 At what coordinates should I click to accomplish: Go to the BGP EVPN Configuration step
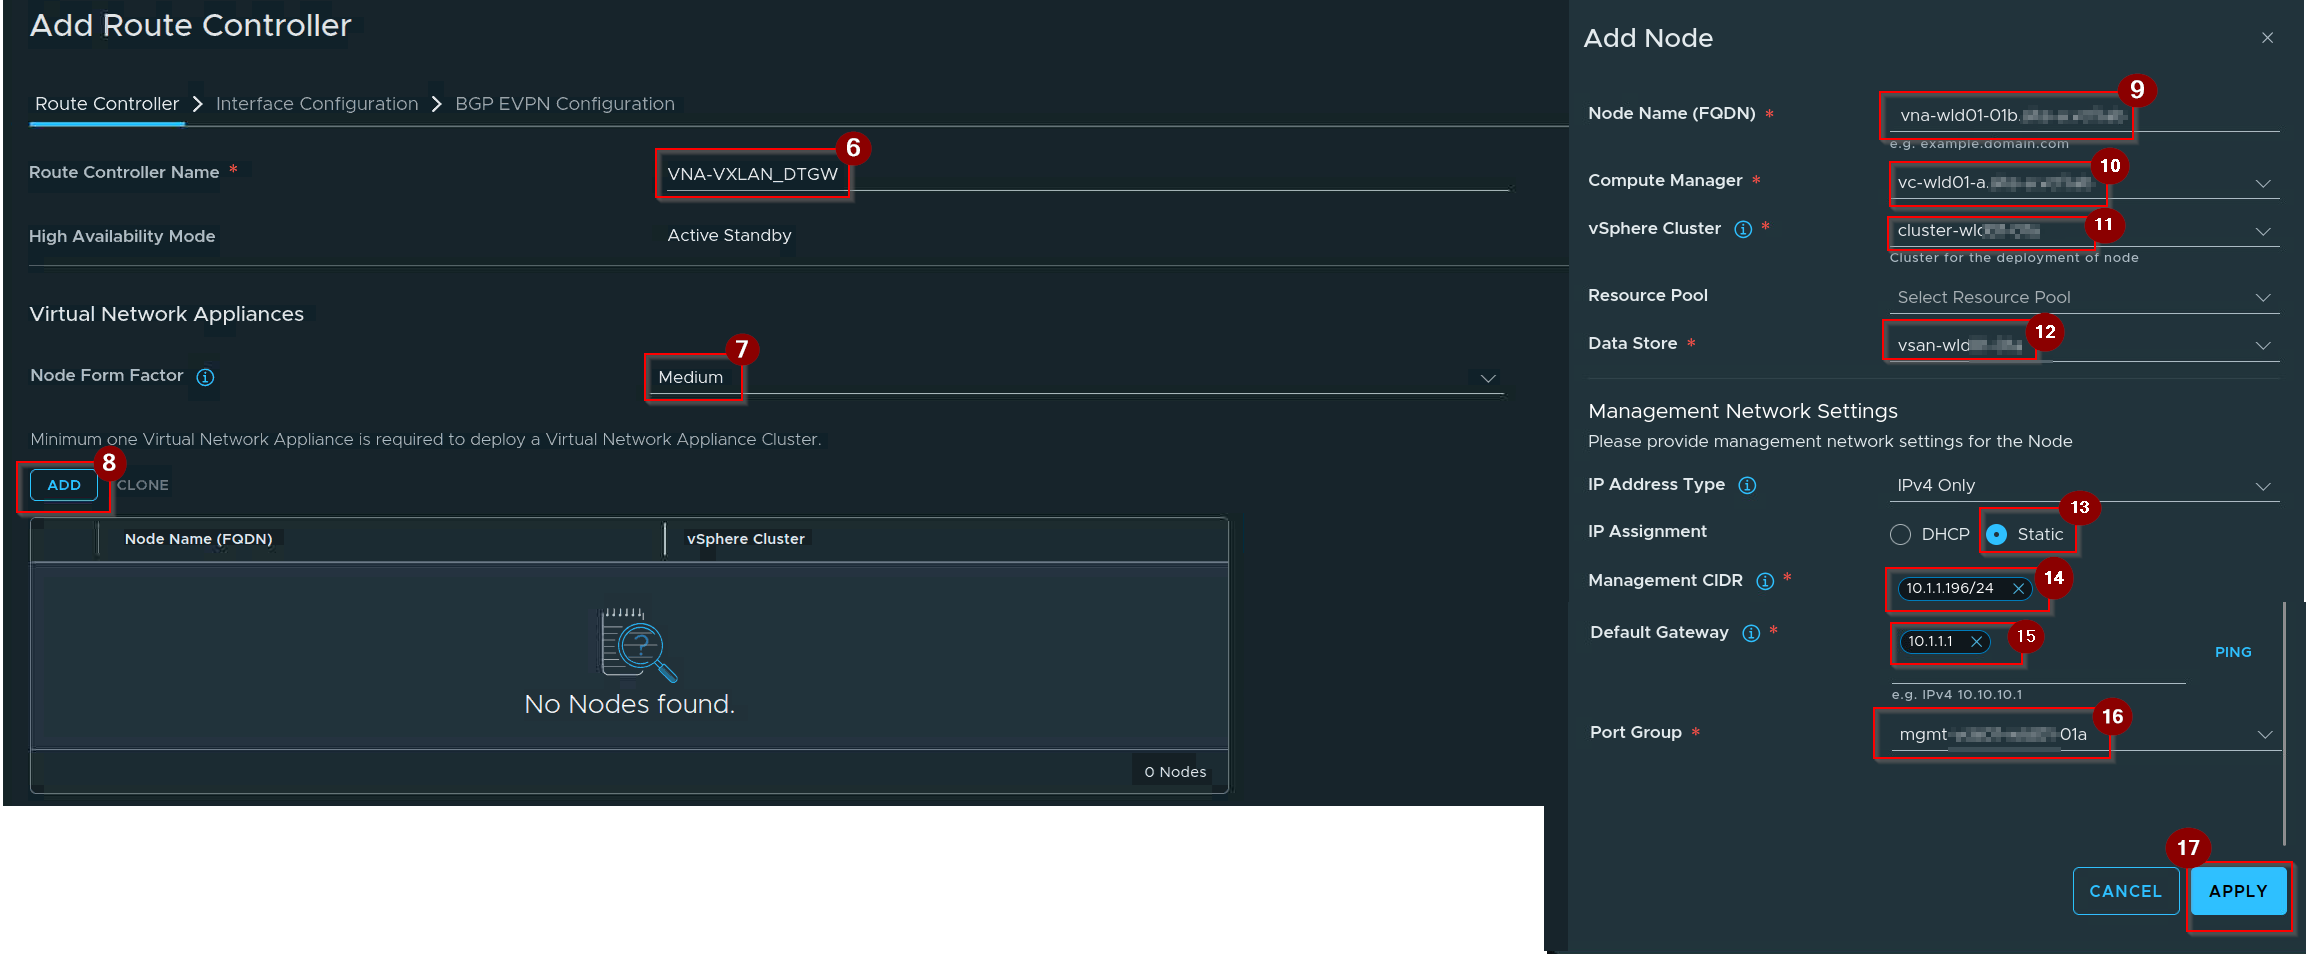tap(565, 104)
